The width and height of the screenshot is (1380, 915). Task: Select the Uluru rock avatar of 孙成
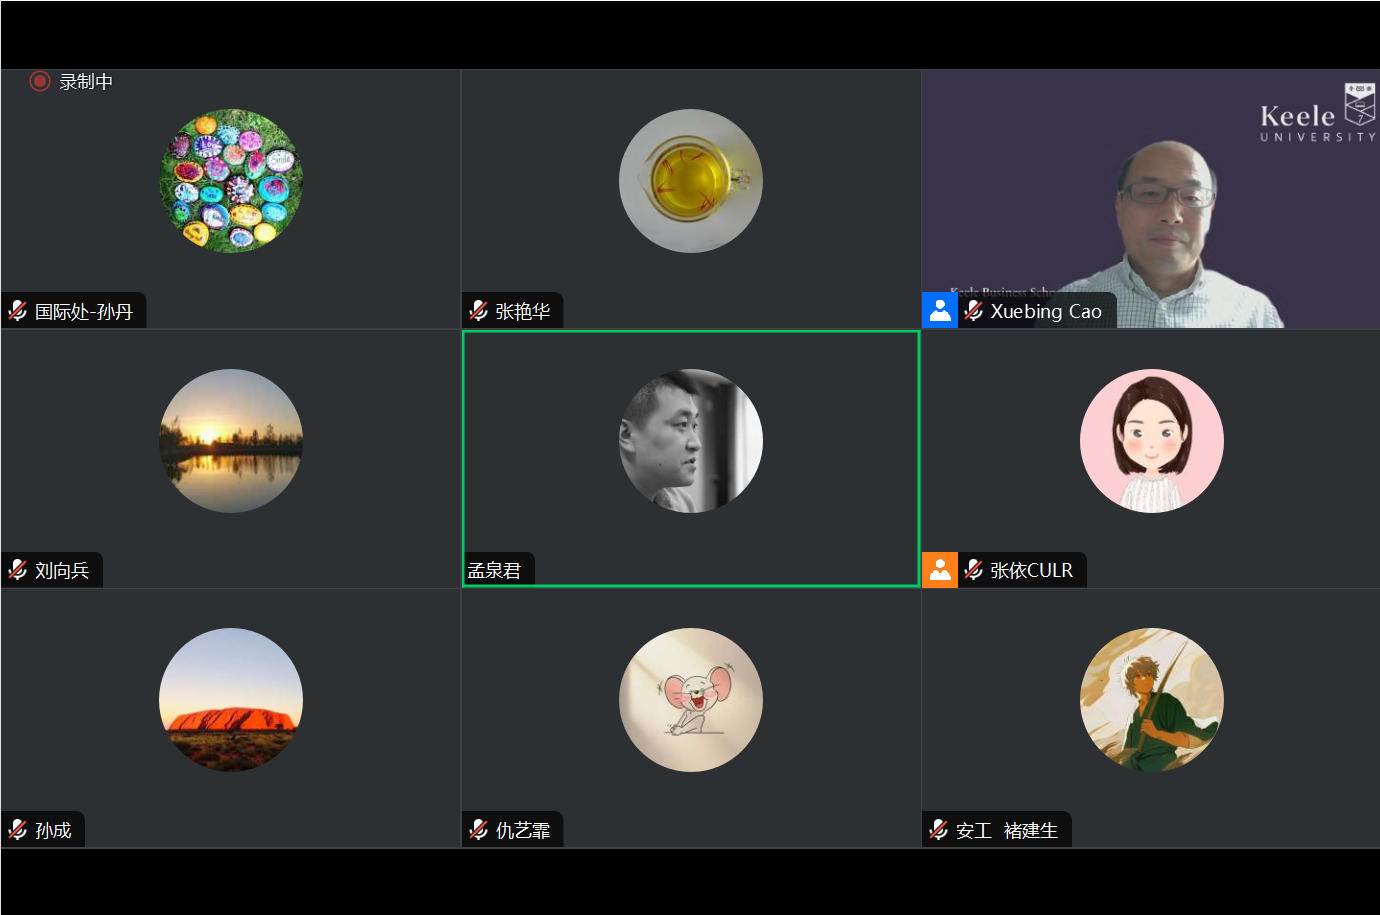tap(231, 700)
